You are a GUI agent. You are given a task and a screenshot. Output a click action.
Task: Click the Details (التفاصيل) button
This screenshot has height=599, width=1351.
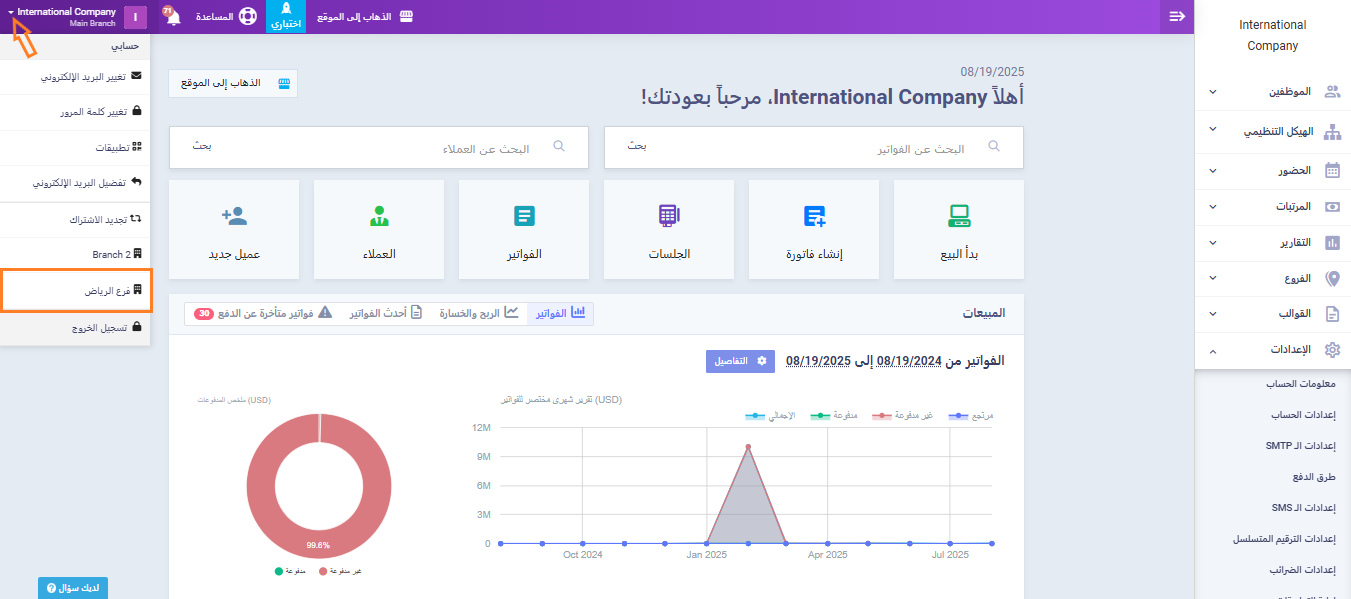tap(740, 361)
